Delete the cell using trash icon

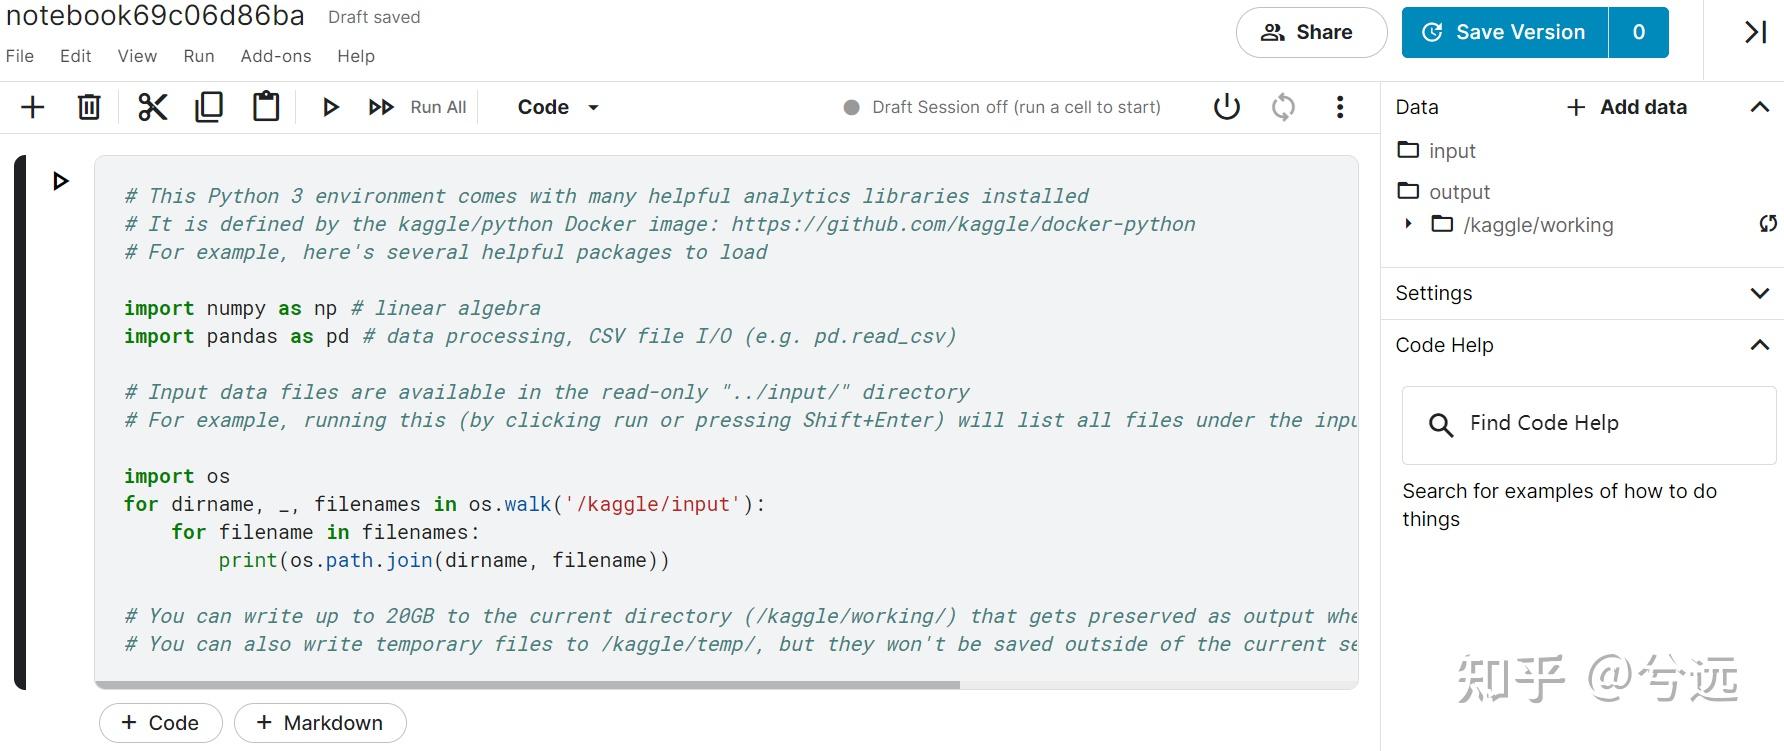click(x=89, y=107)
